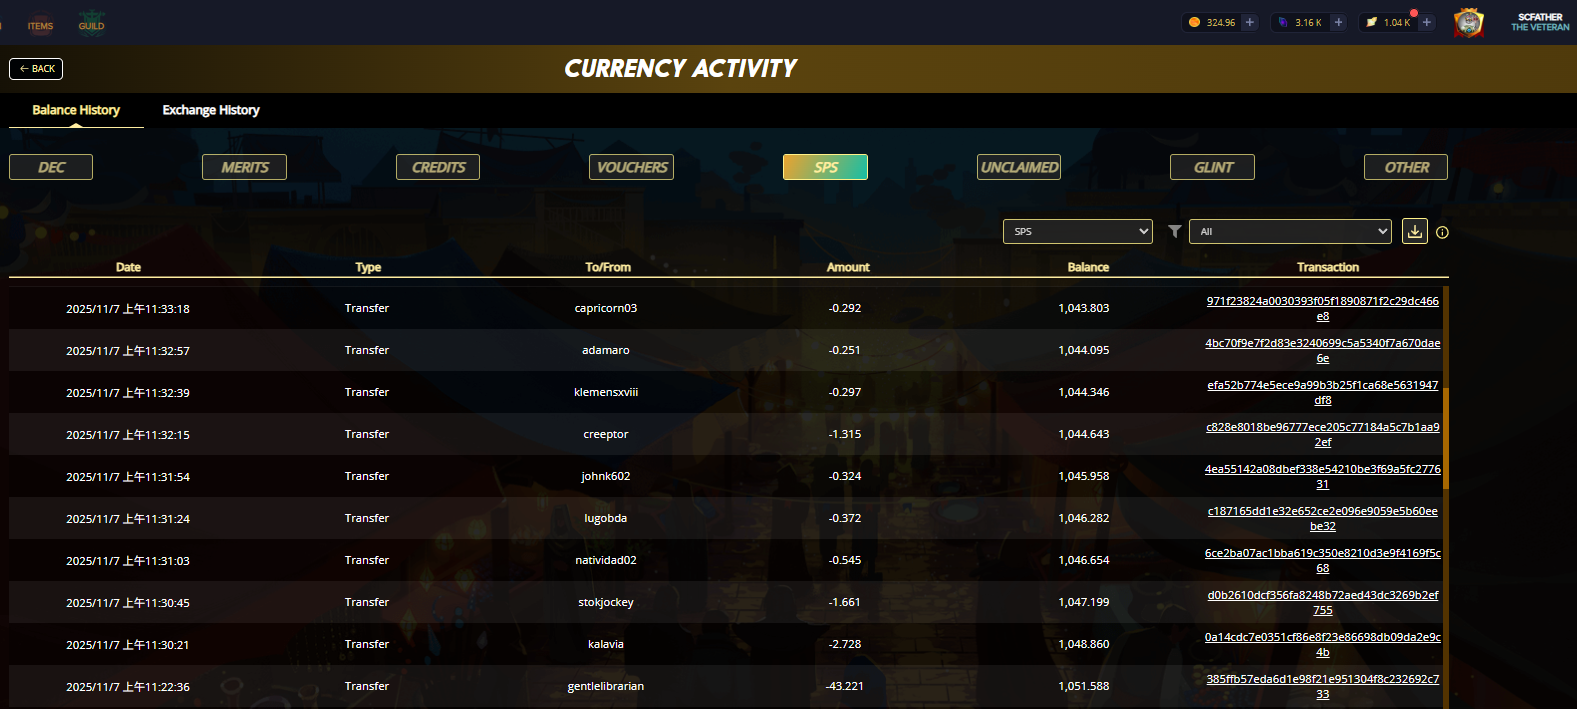This screenshot has width=1577, height=709.
Task: Open transaction link 4ea55142a08dbef338e54
Action: coord(1323,476)
